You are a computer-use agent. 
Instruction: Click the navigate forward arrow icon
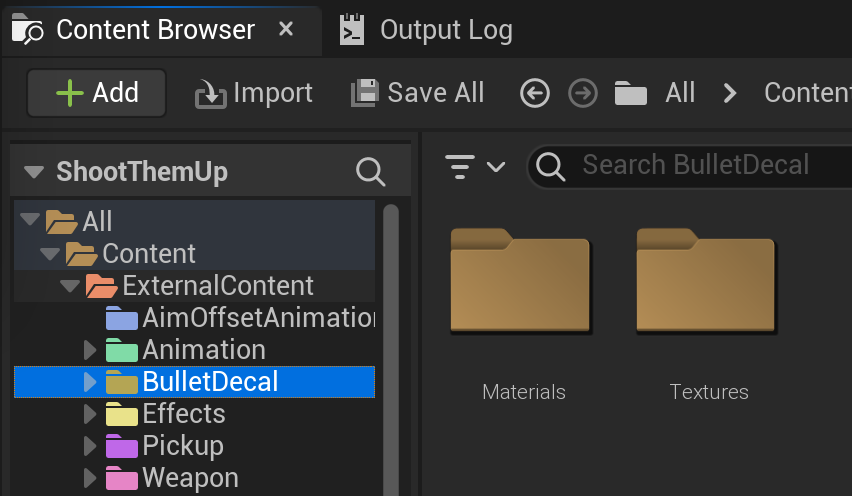(582, 93)
